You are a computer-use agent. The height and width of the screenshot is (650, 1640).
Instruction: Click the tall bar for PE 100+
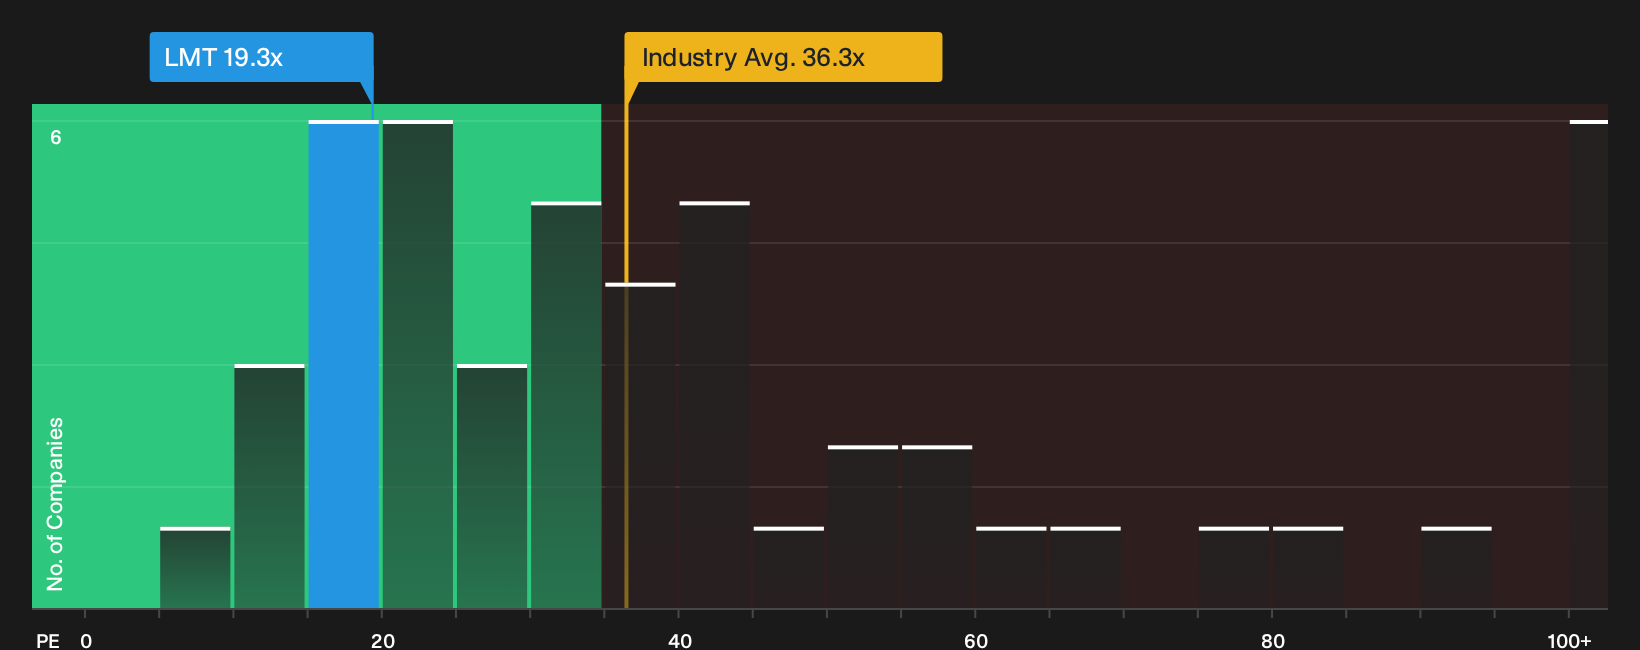click(1589, 364)
